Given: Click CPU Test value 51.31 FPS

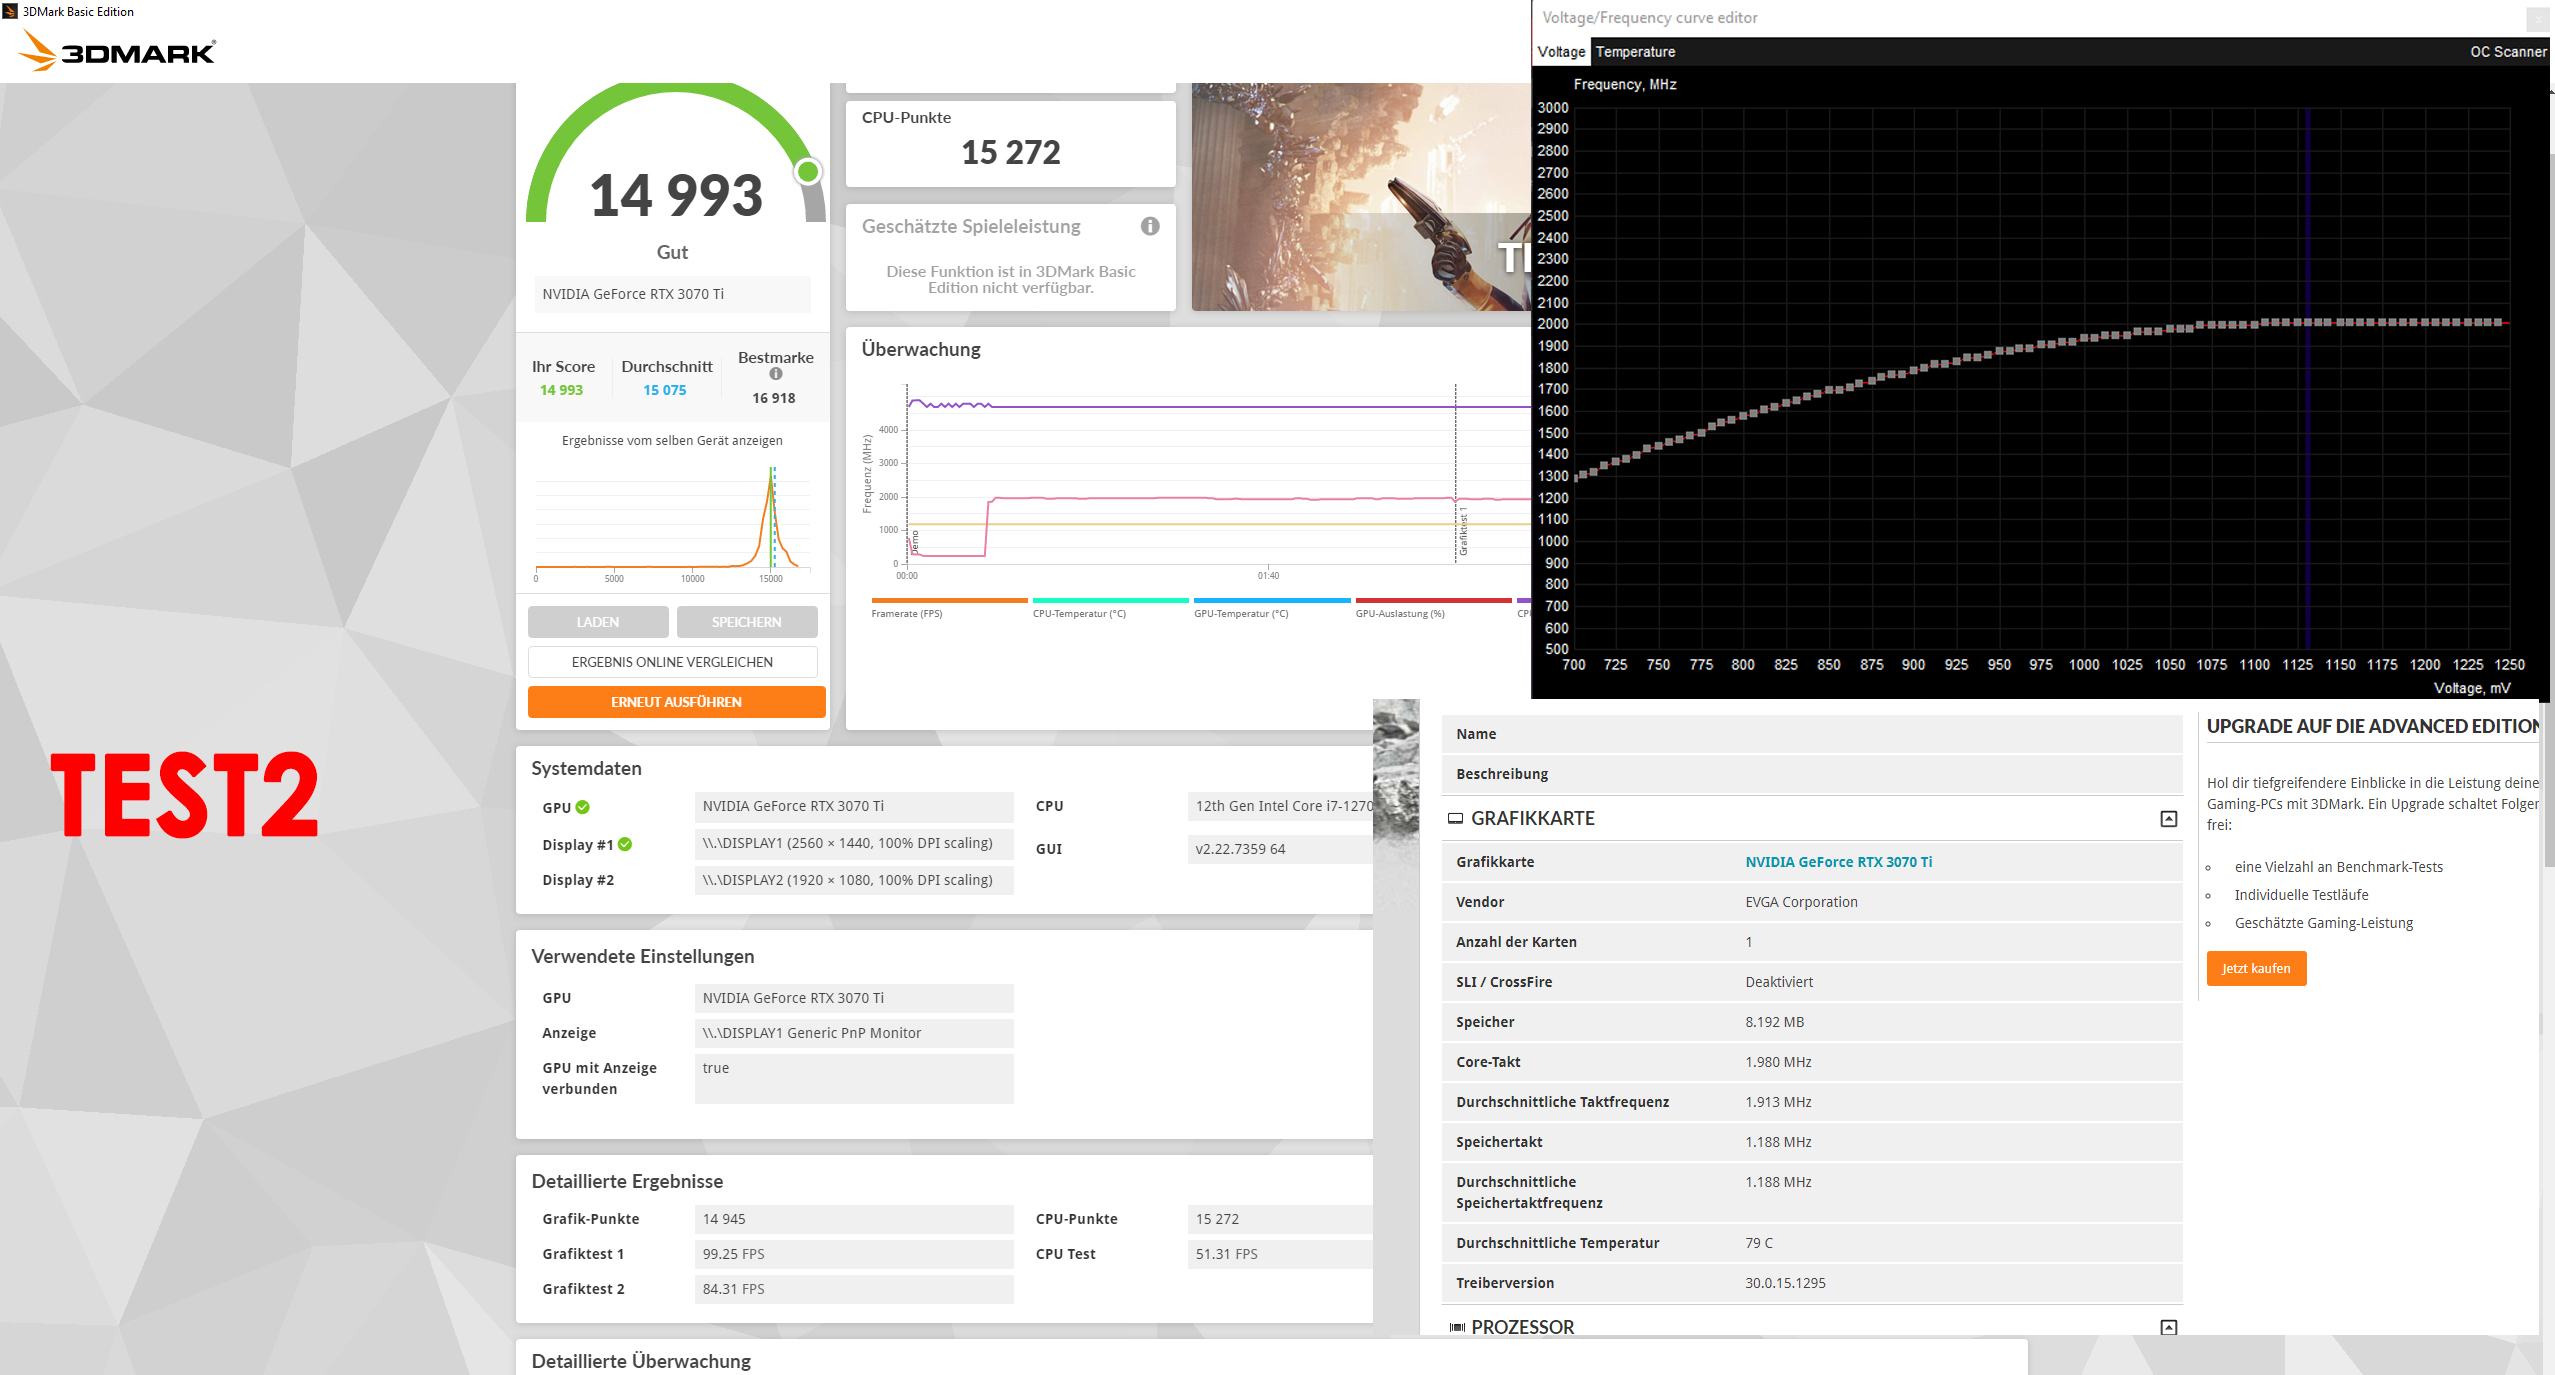Looking at the screenshot, I should tap(1280, 1254).
